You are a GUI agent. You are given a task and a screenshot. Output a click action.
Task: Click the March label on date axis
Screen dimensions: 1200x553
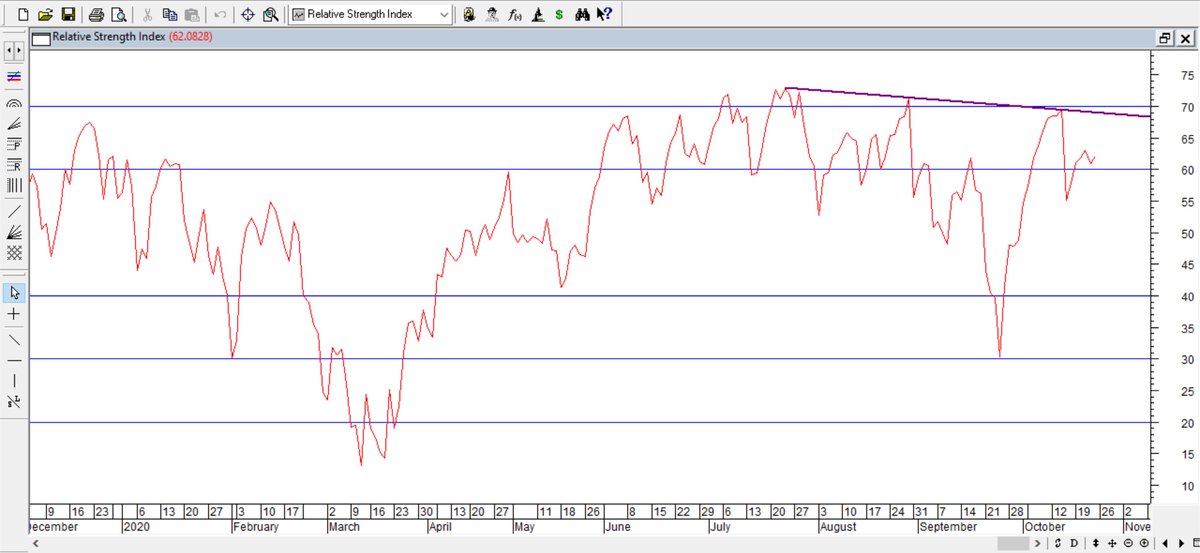point(345,527)
